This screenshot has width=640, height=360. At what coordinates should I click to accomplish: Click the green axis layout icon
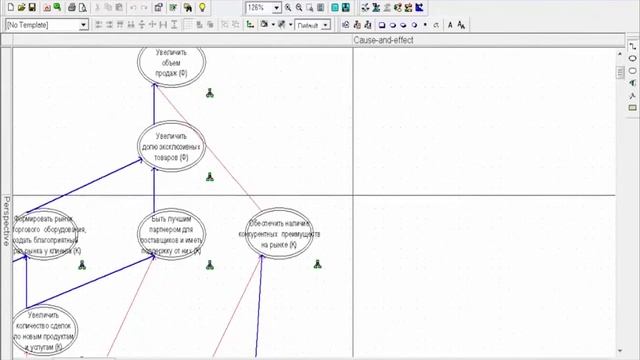250,25
